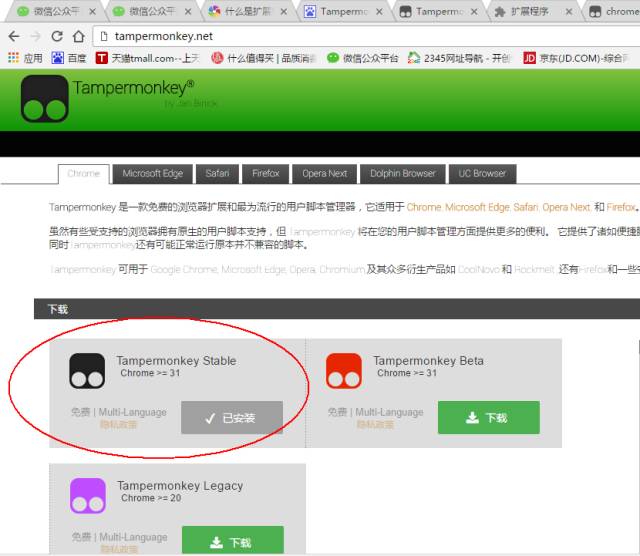Select the Chrome browser tab on page
Viewport: 640px width, 556px height.
point(84,174)
